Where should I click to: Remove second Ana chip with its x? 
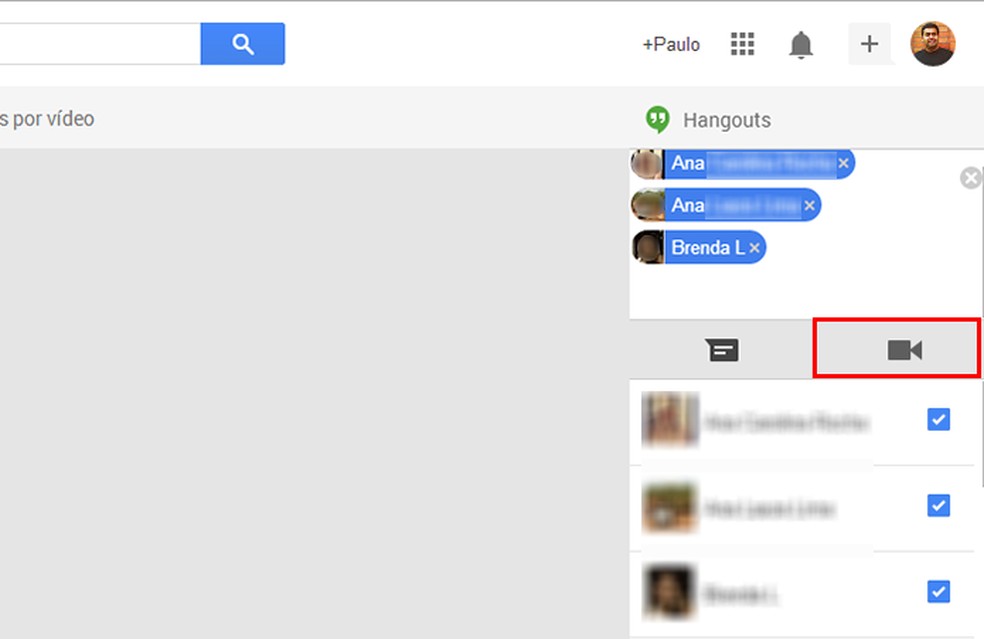[810, 205]
